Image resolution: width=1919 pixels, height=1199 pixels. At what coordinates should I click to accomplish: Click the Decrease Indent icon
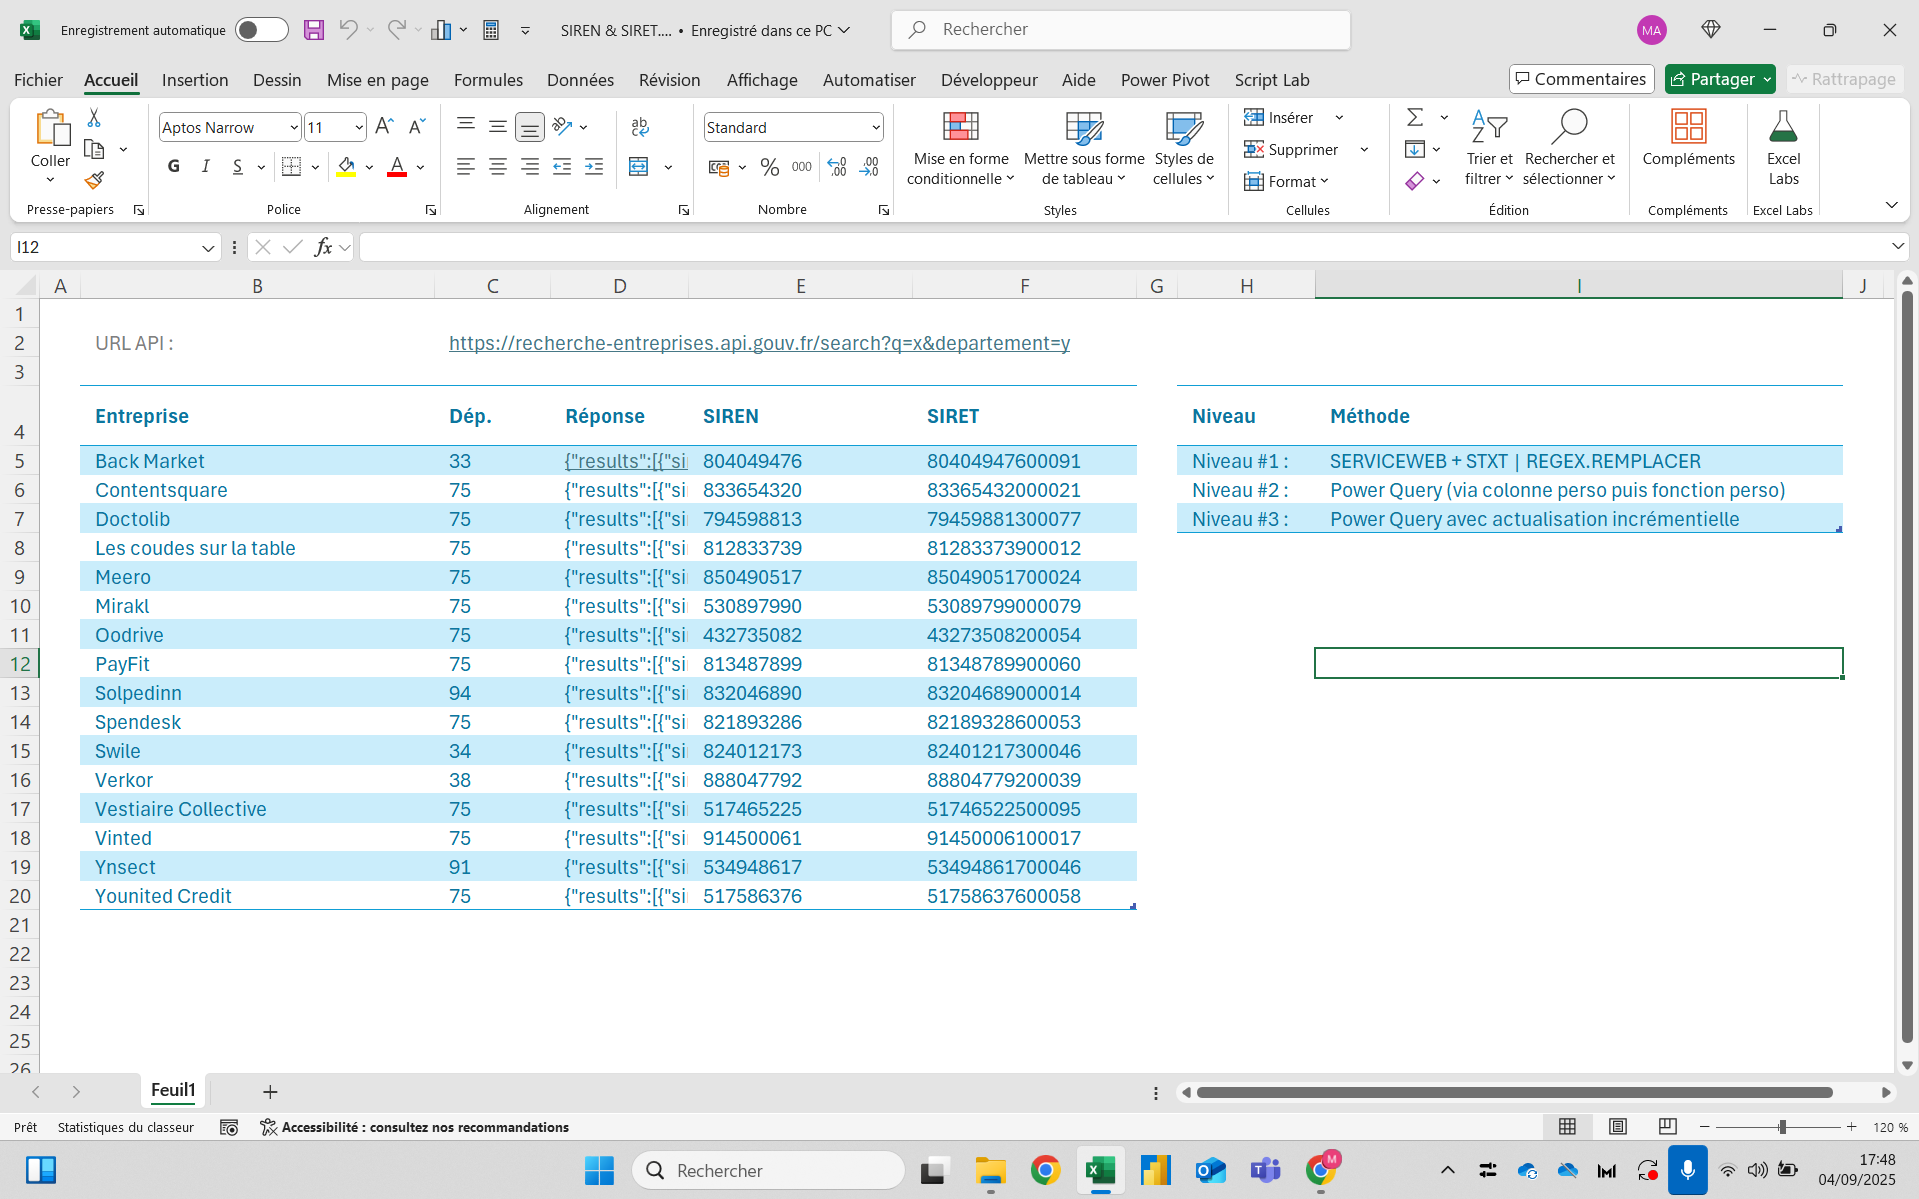point(562,167)
